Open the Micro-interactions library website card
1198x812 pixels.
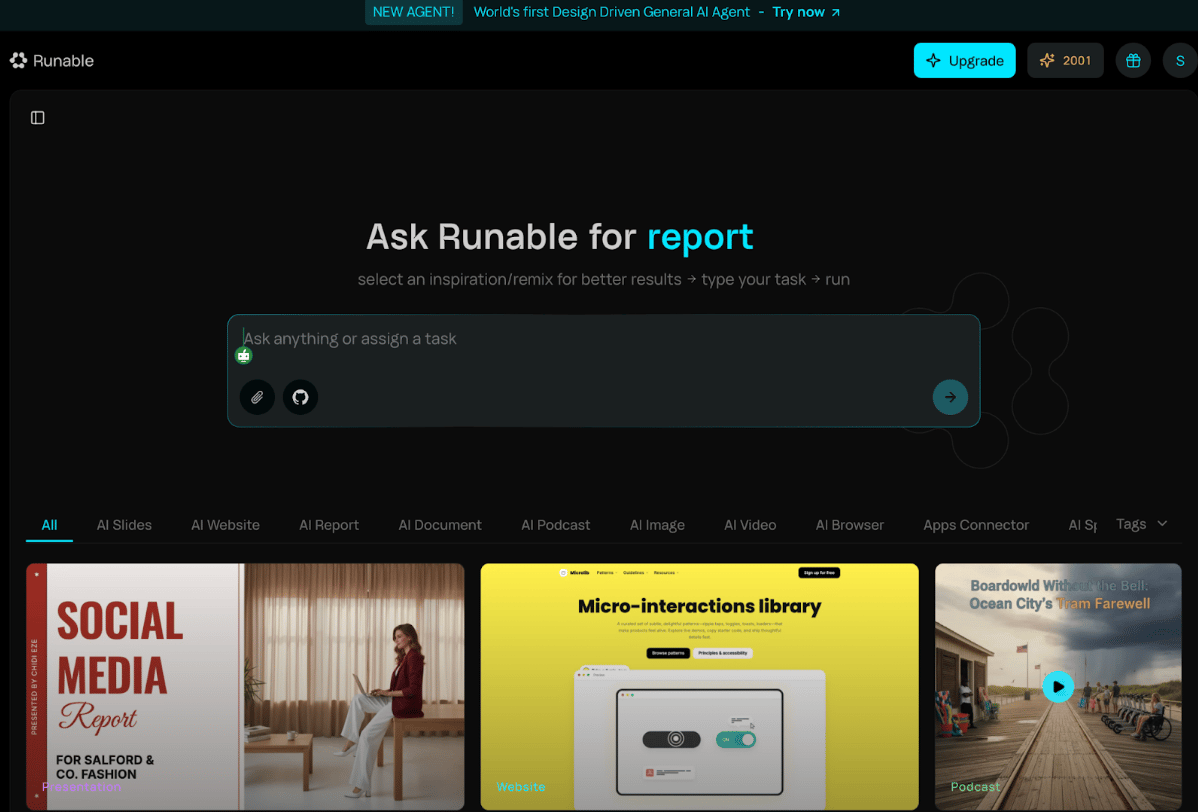699,687
